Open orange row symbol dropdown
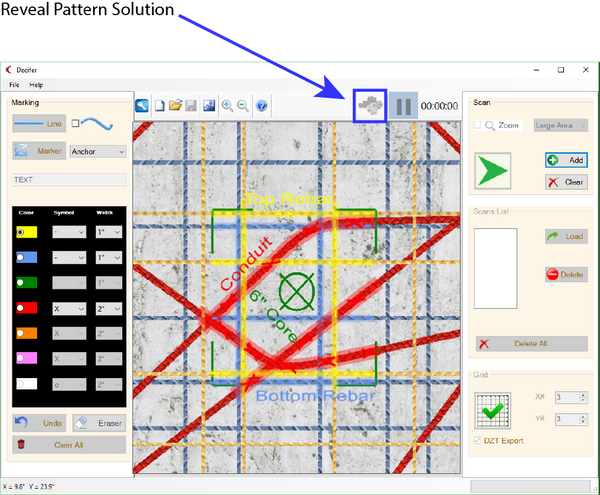 [69, 333]
